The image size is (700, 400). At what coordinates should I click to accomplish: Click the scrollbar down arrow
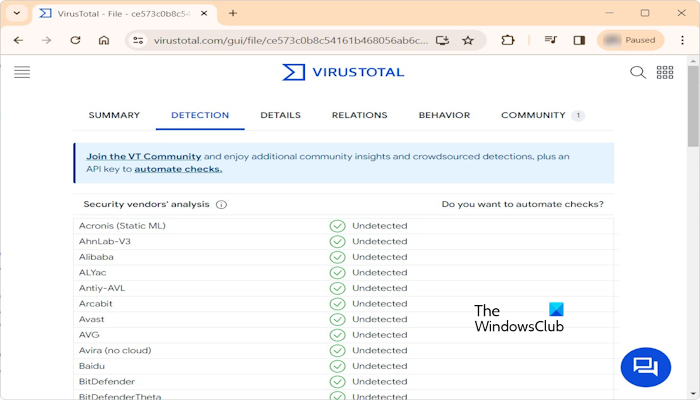coord(693,394)
